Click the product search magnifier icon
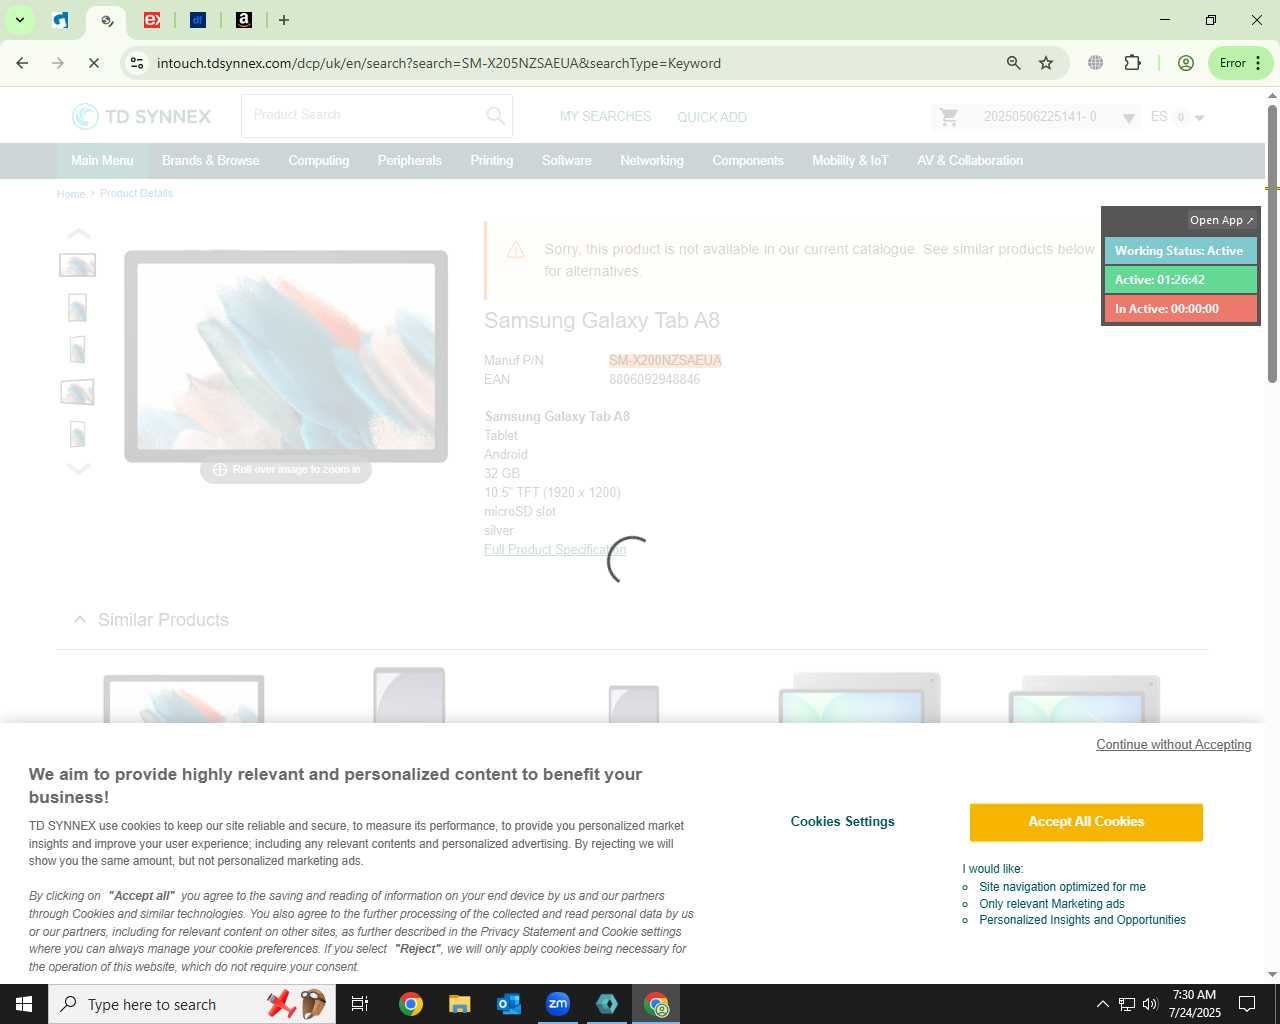Viewport: 1280px width, 1024px height. pyautogui.click(x=495, y=116)
